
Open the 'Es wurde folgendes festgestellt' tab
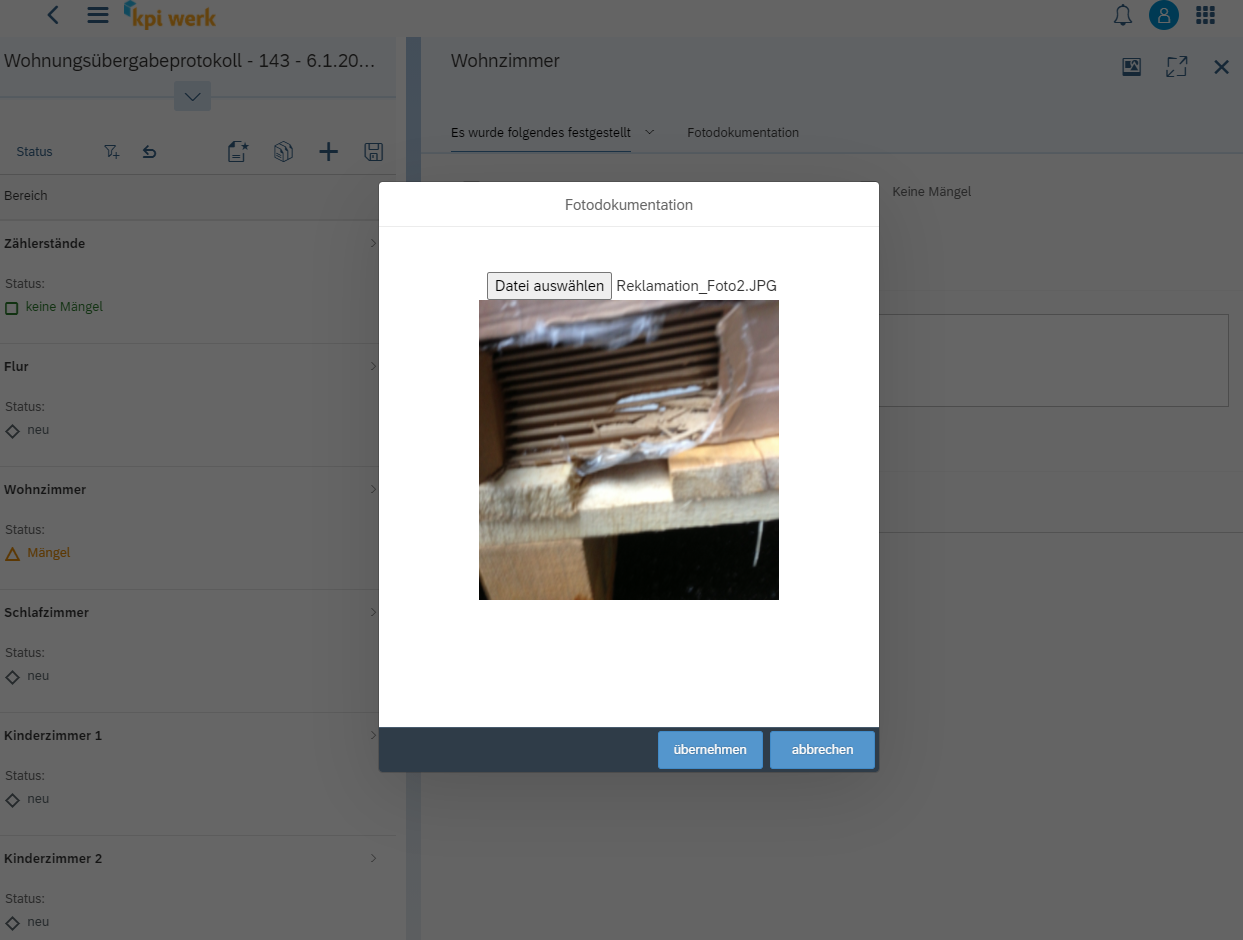[541, 132]
